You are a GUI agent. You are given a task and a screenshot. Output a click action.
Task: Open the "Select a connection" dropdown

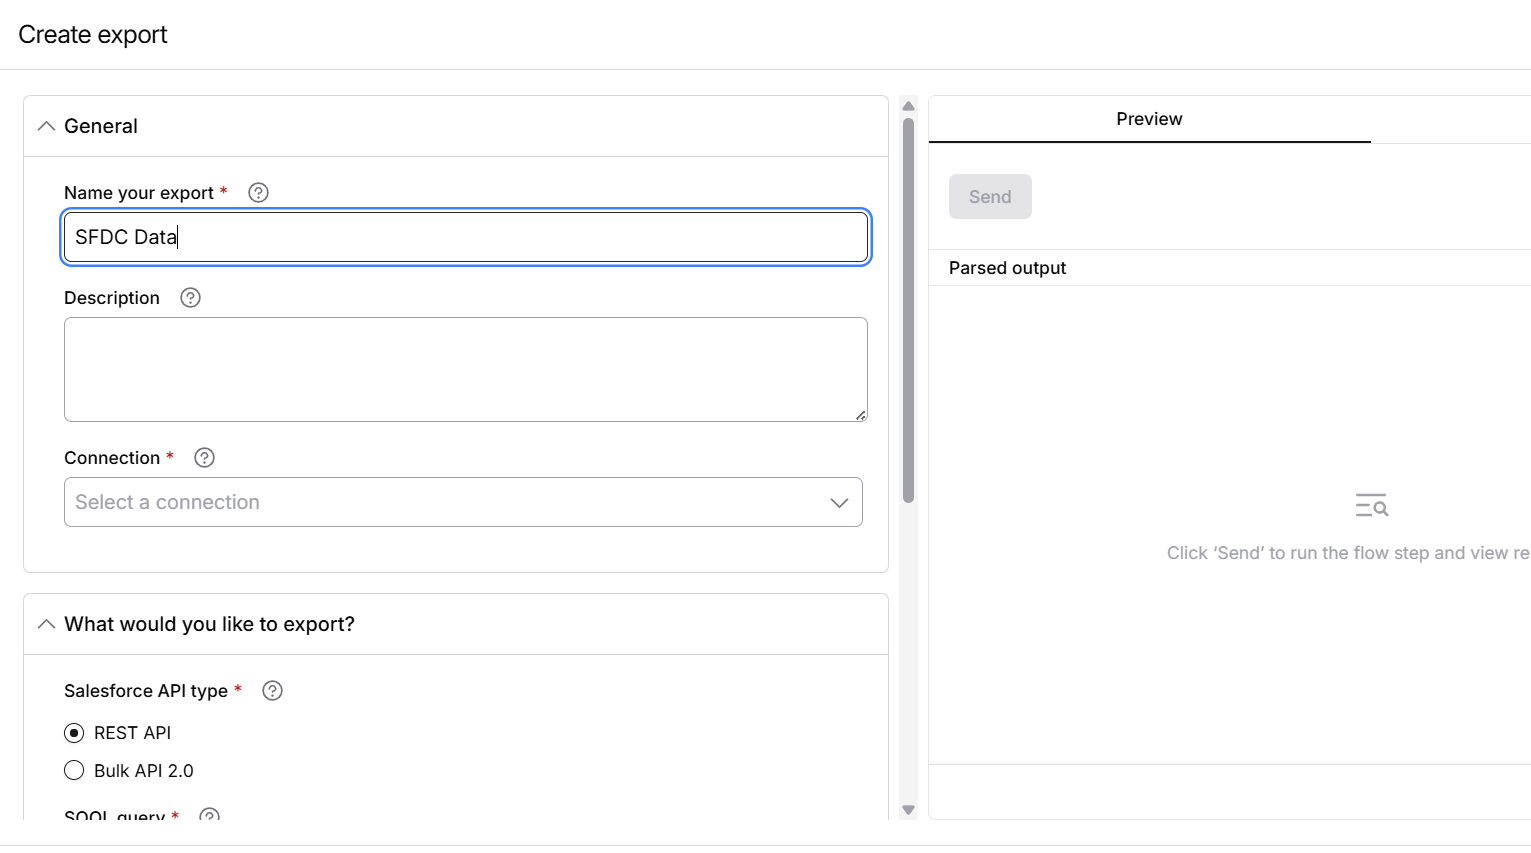click(x=463, y=502)
